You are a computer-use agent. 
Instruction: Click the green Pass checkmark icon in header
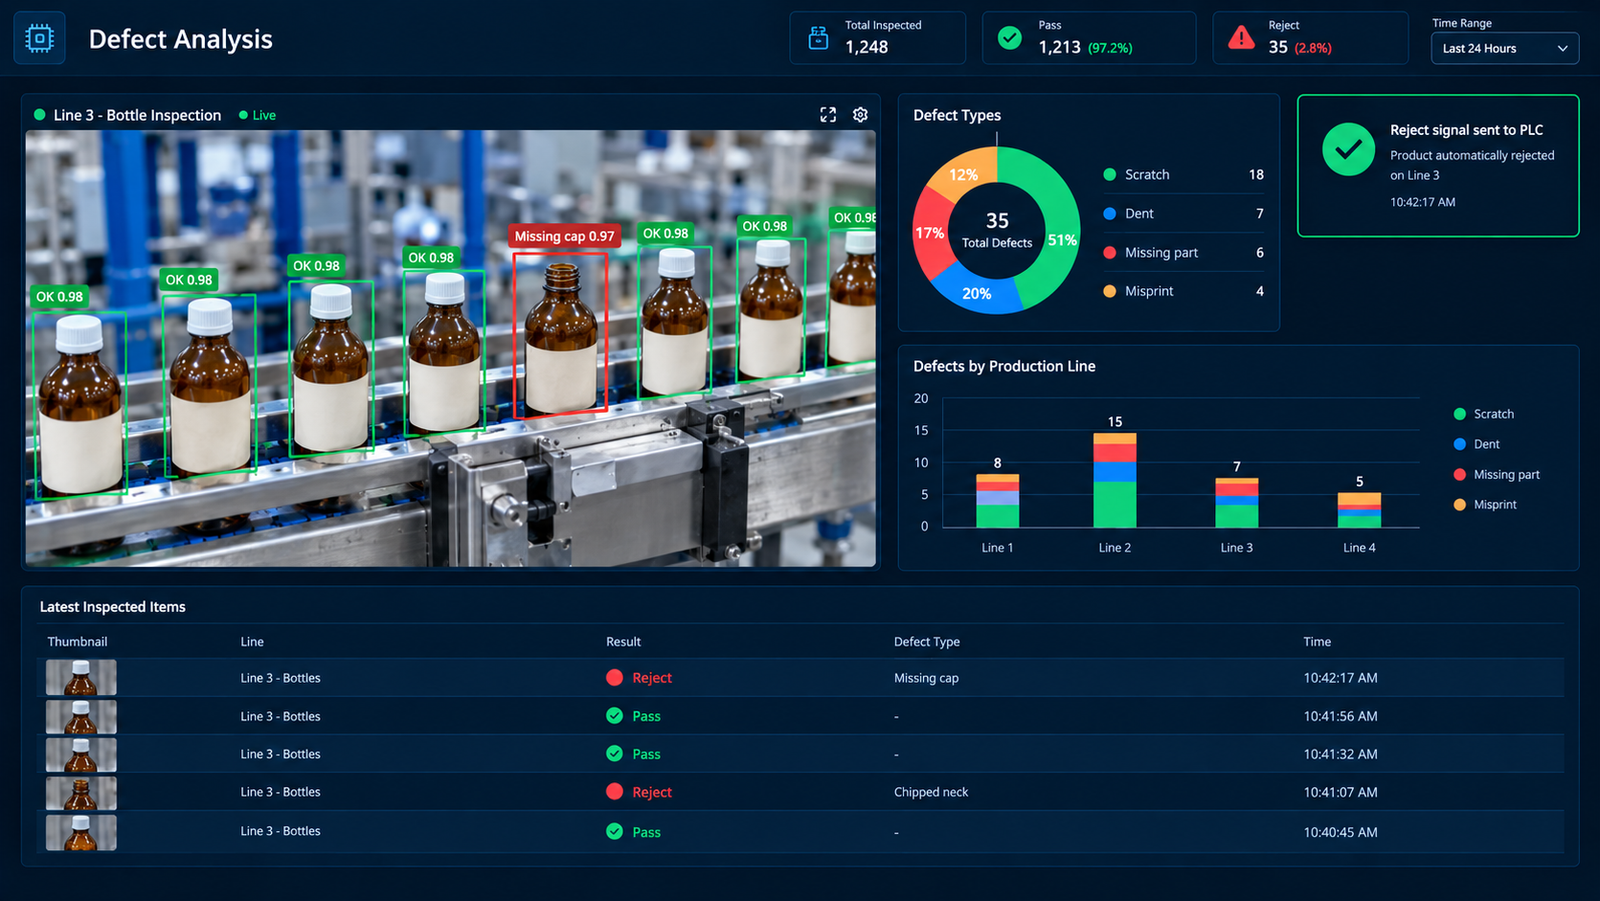pos(1010,38)
